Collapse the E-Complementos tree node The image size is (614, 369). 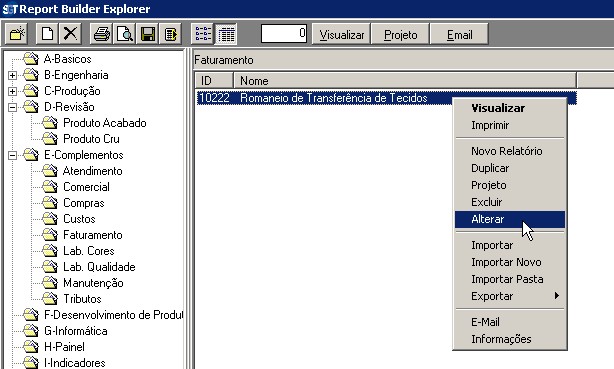coord(13,156)
